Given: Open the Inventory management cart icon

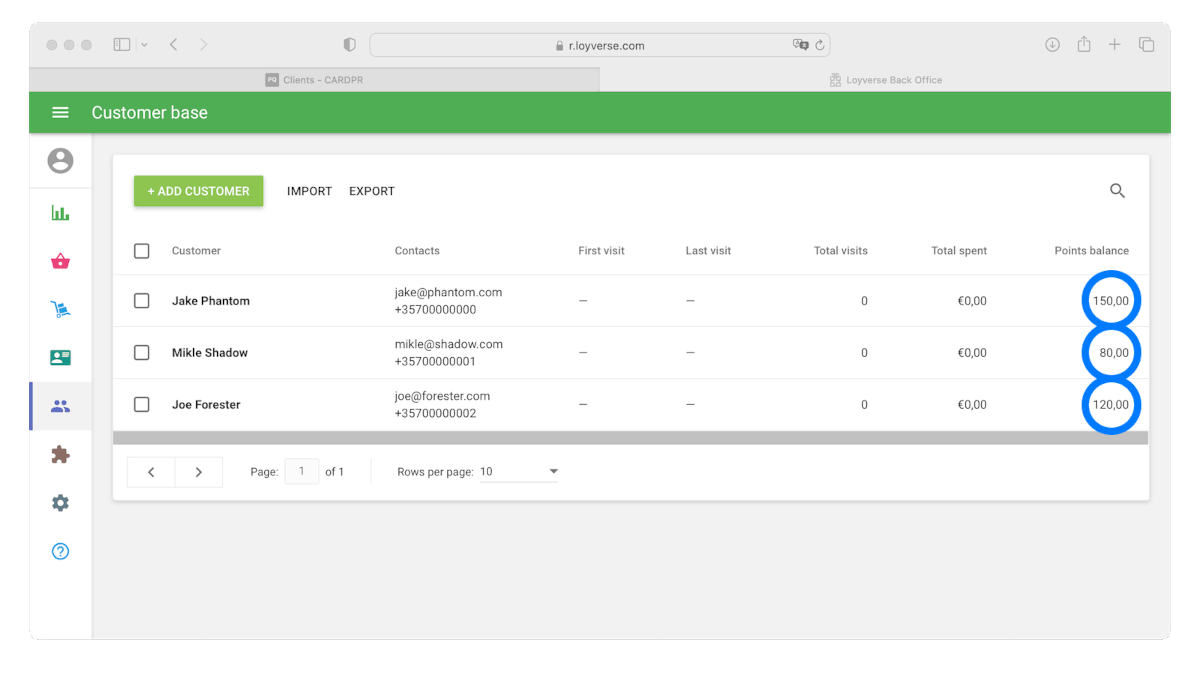Looking at the screenshot, I should [60, 310].
